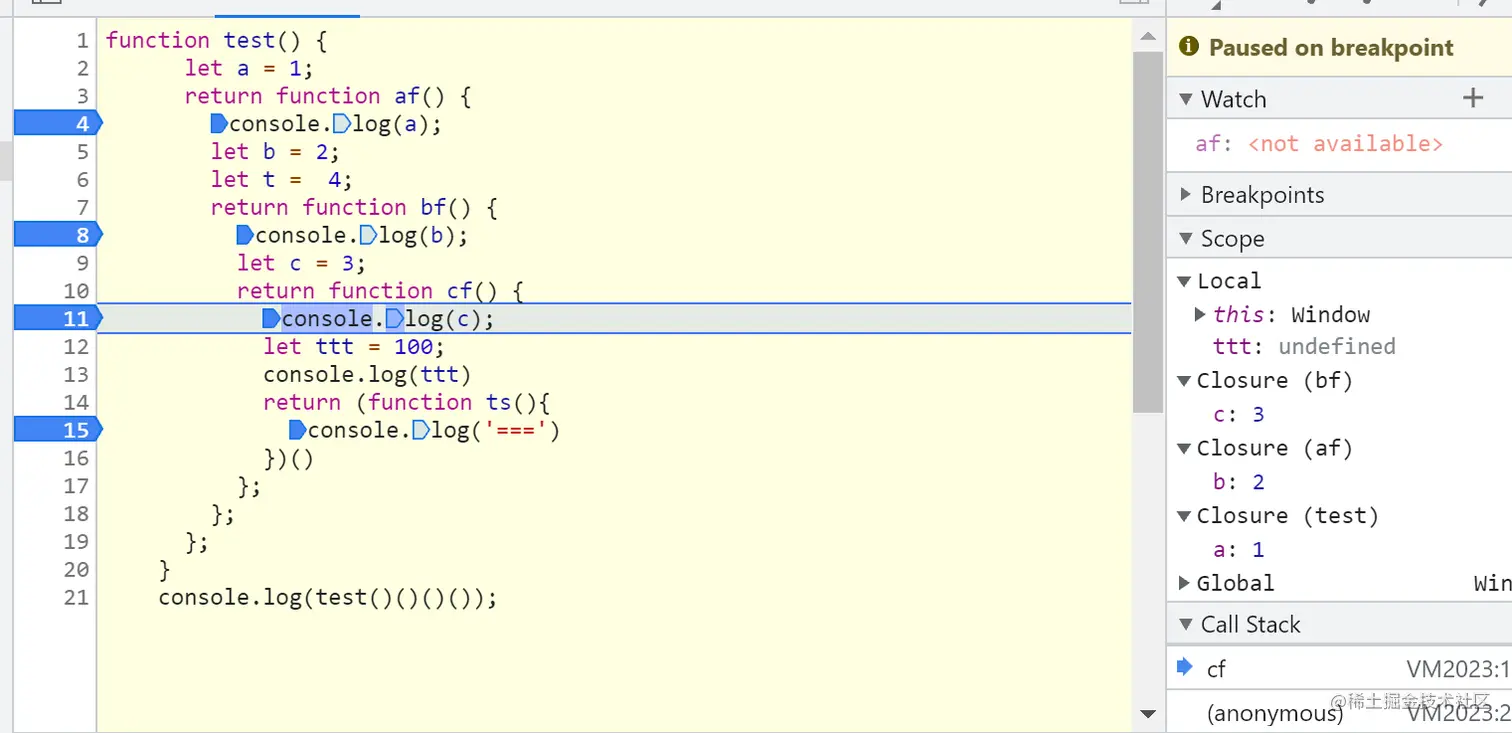Expand the Breakpoints section
Image resolution: width=1512 pixels, height=733 pixels.
pyautogui.click(x=1186, y=195)
